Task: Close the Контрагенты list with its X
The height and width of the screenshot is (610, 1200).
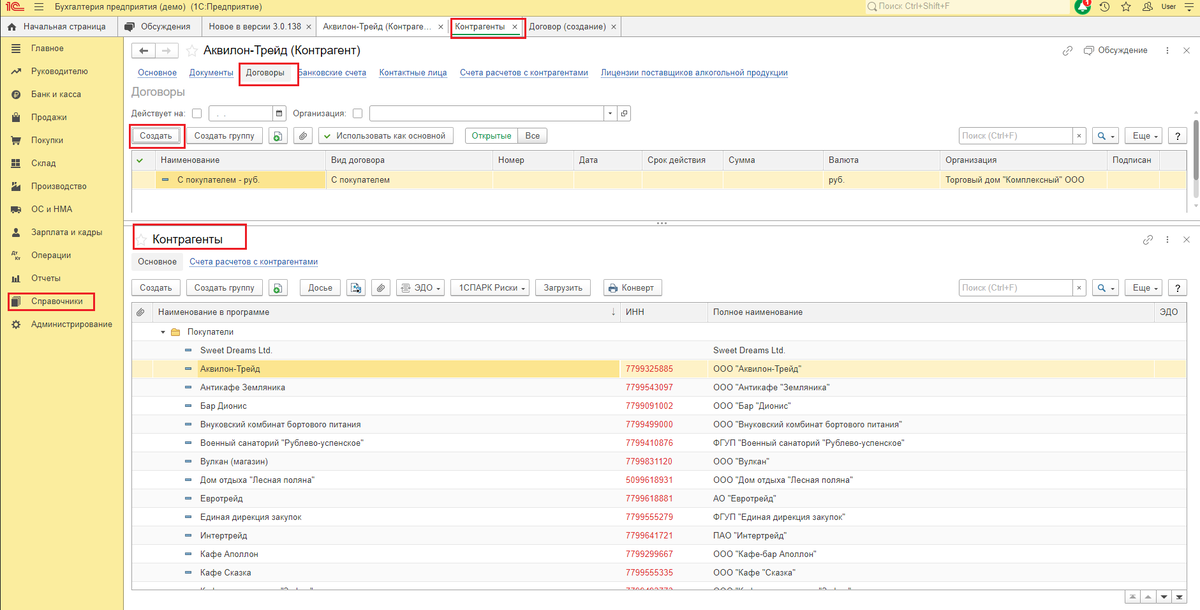Action: tap(1186, 240)
